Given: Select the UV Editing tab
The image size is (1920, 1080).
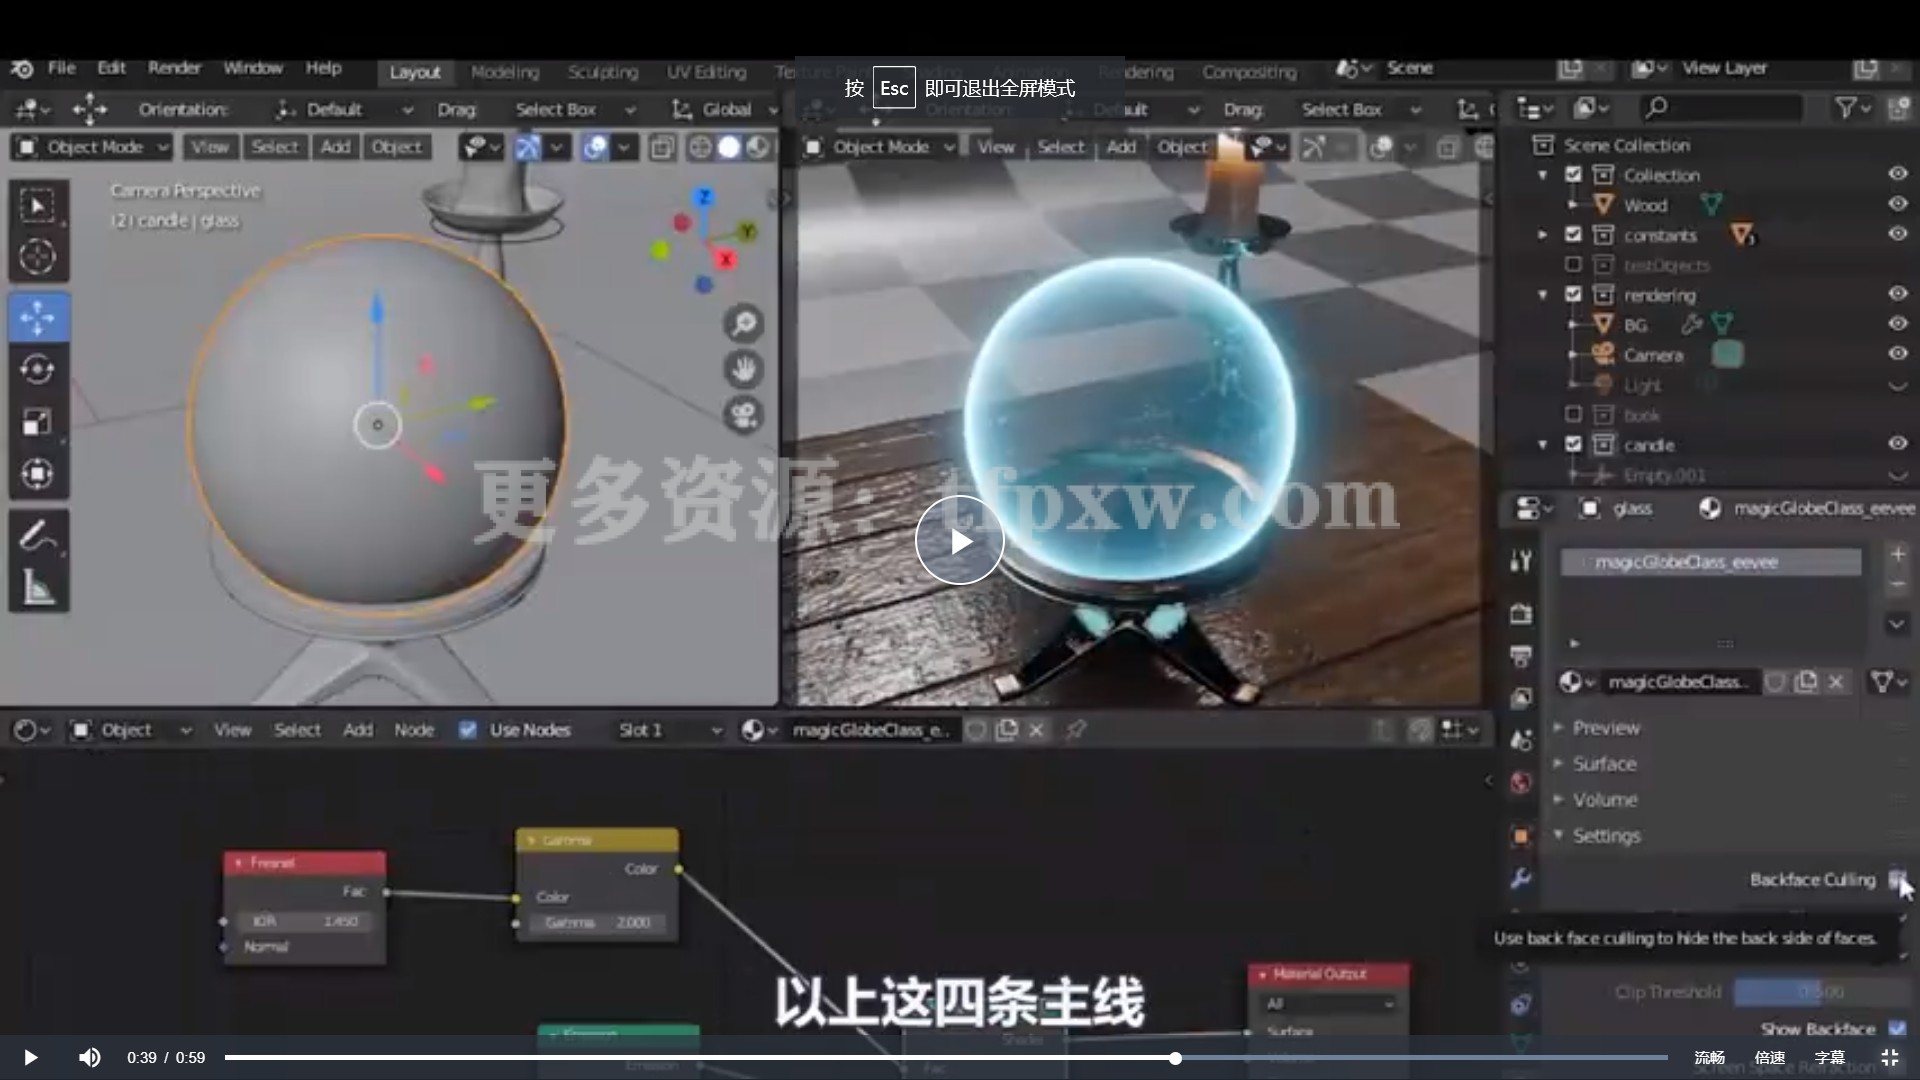Looking at the screenshot, I should tap(705, 71).
